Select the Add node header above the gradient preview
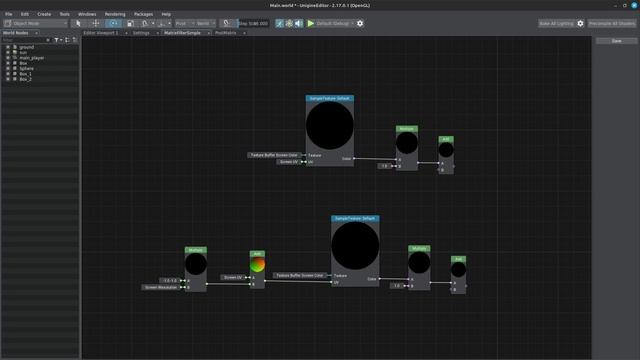The height and width of the screenshot is (360, 640). (257, 254)
